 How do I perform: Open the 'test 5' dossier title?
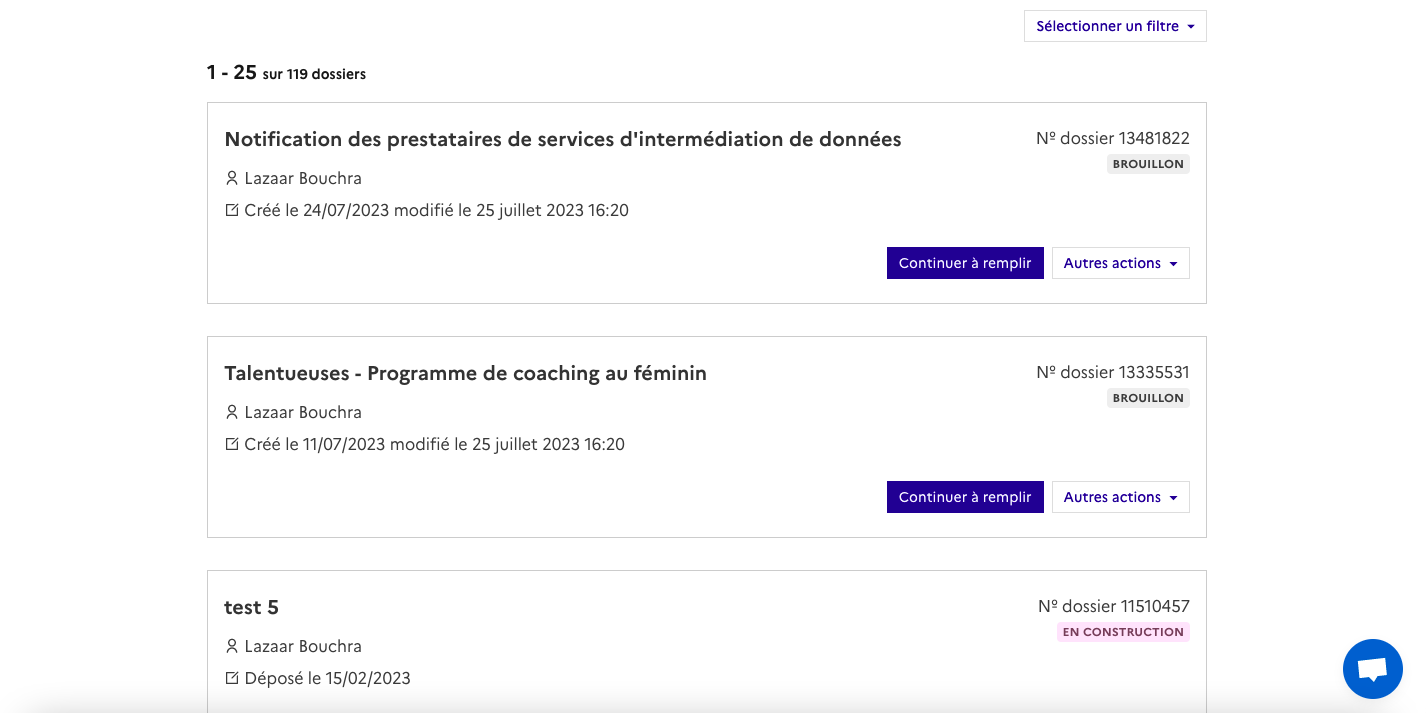pyautogui.click(x=251, y=607)
